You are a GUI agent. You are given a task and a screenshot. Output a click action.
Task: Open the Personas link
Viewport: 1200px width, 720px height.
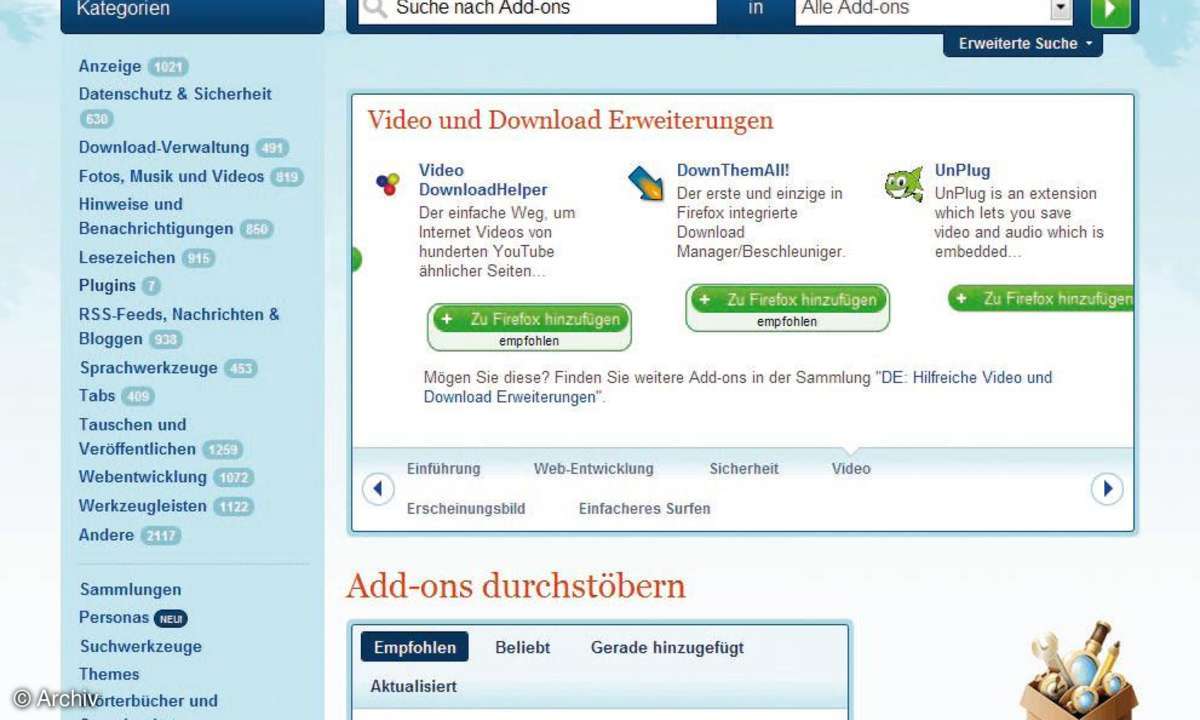pos(114,618)
